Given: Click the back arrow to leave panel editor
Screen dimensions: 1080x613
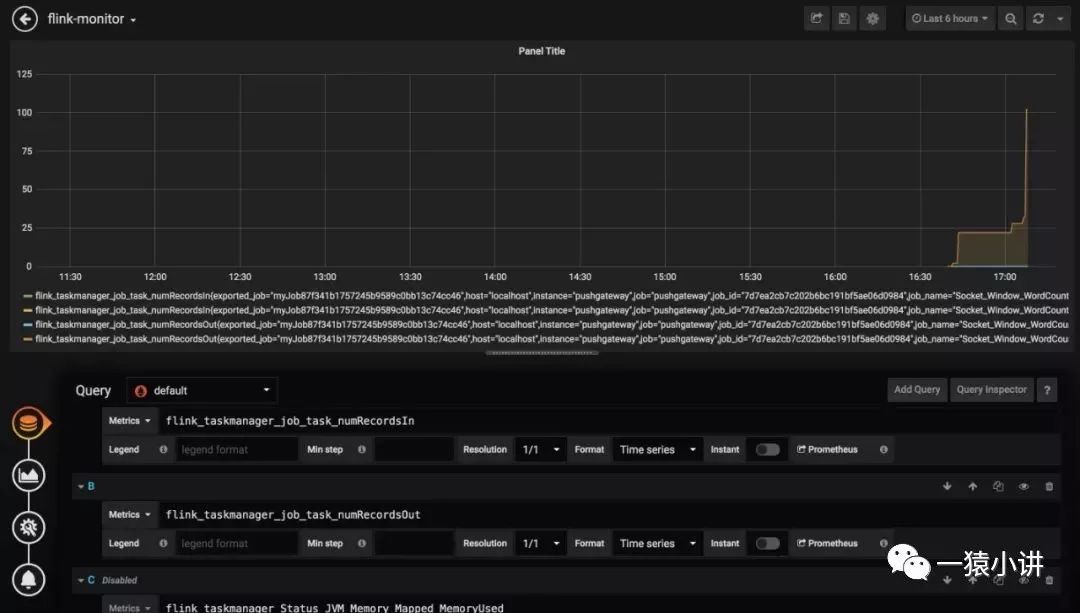Looking at the screenshot, I should click(24, 19).
